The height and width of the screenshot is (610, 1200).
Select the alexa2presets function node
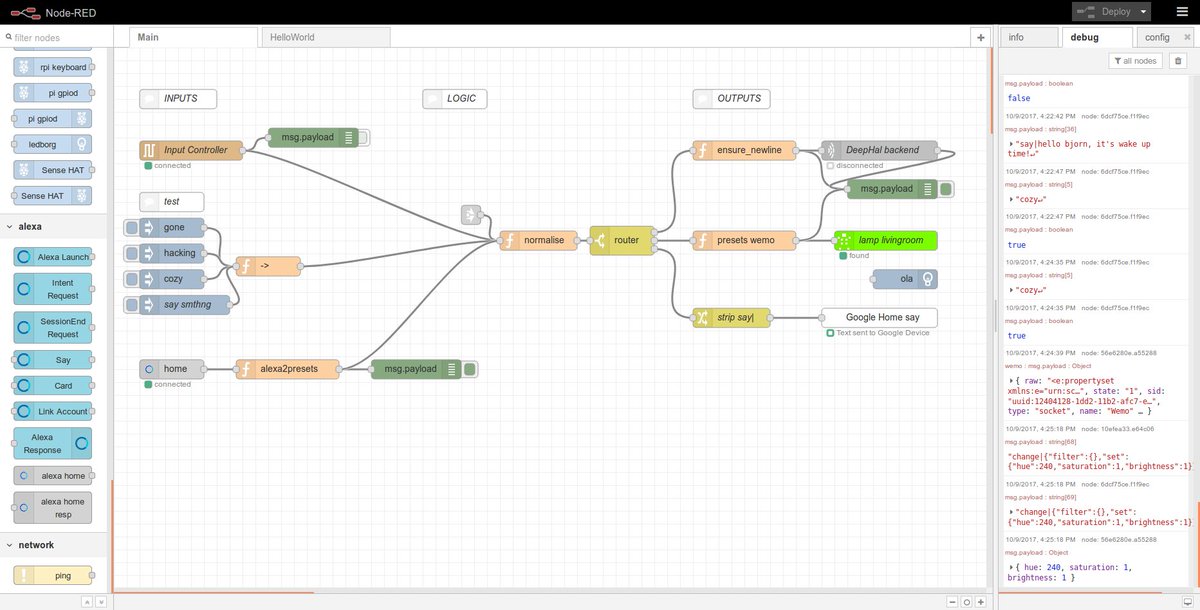coord(288,368)
